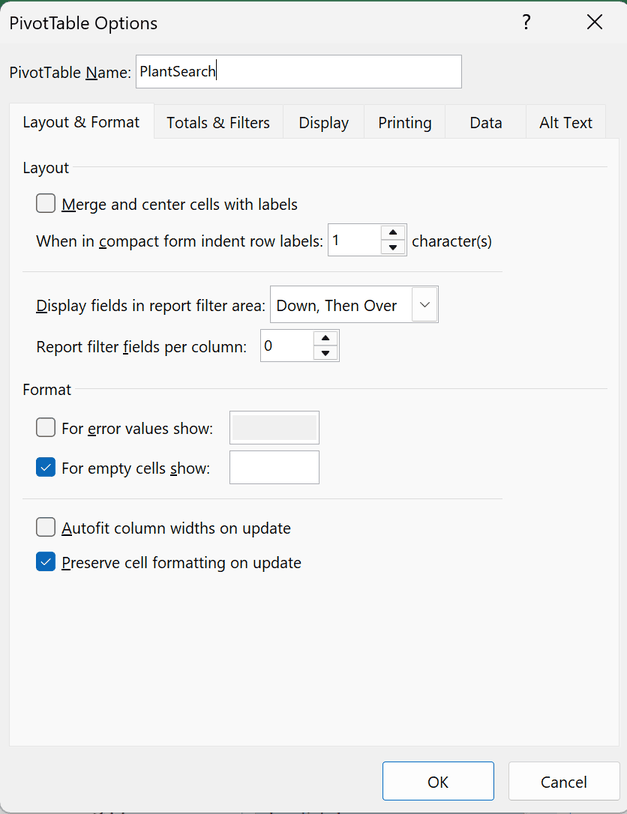Confirm with the OK button
Viewport: 627px width, 814px height.
(438, 781)
